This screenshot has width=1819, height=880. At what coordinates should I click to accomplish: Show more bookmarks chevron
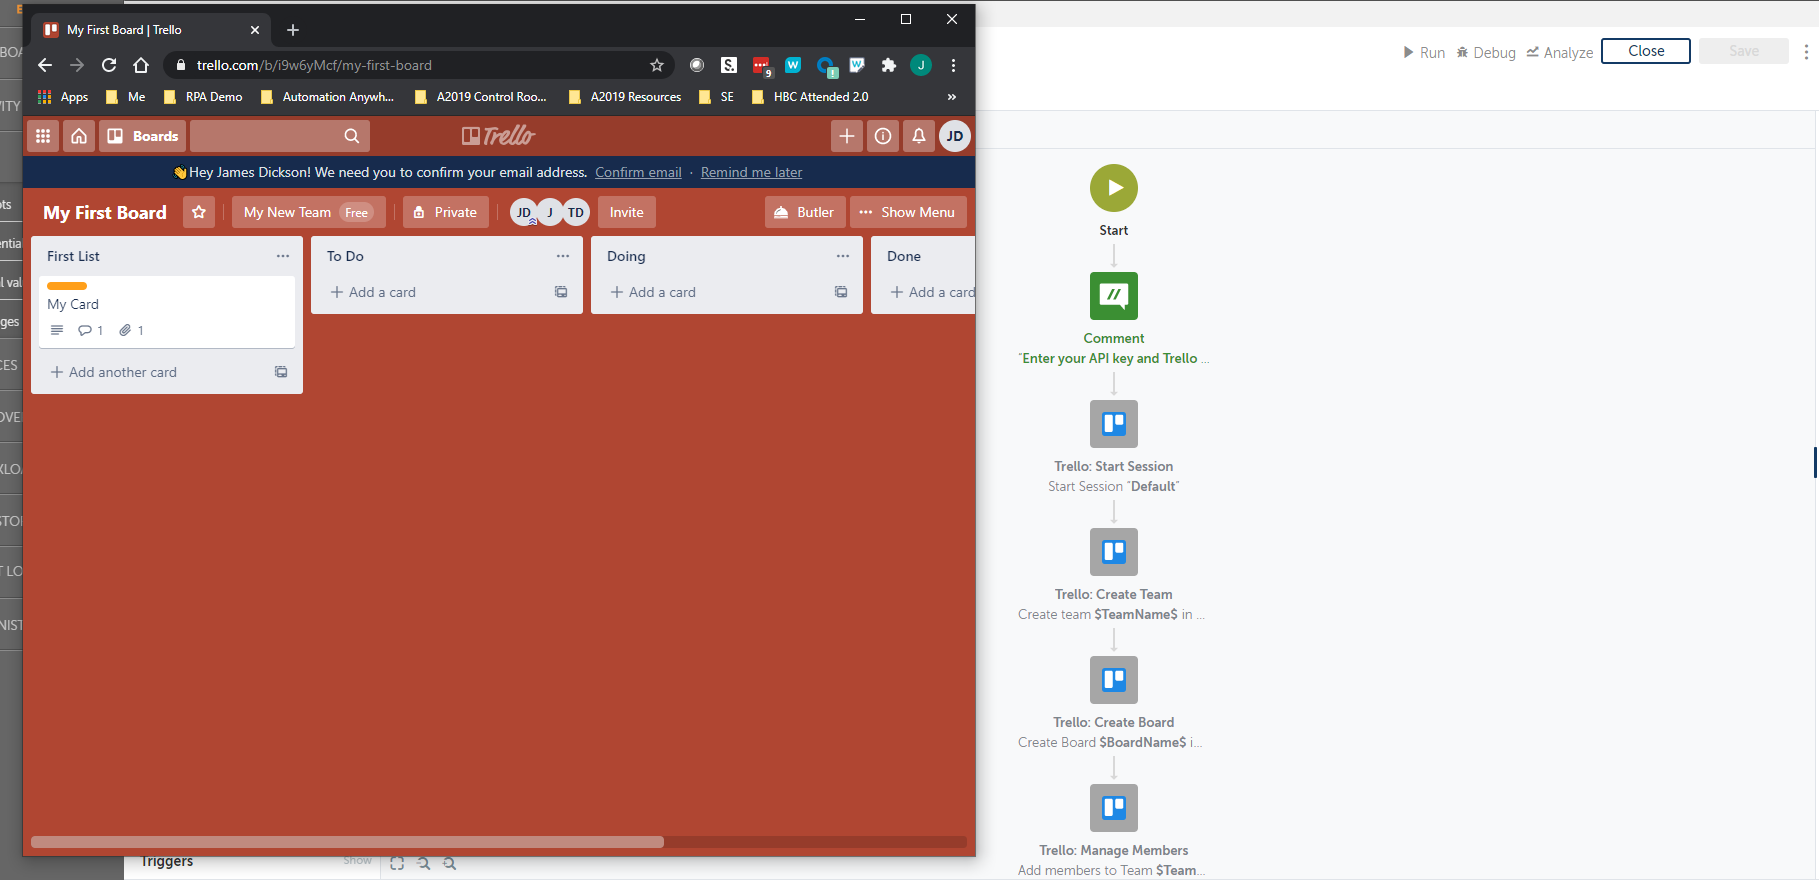952,97
